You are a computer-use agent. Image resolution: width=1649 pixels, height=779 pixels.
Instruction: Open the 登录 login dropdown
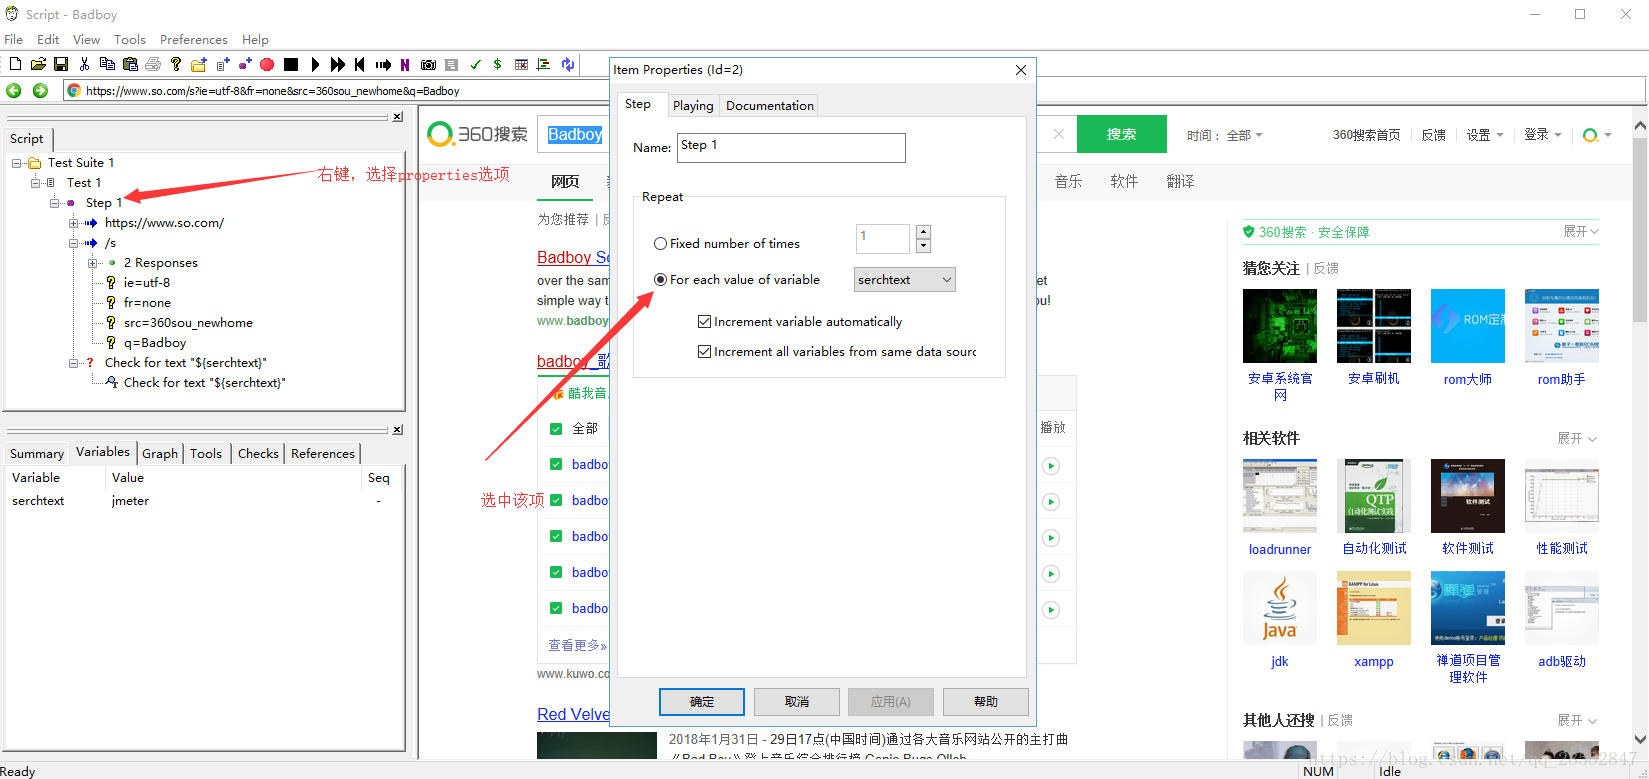click(x=1543, y=134)
